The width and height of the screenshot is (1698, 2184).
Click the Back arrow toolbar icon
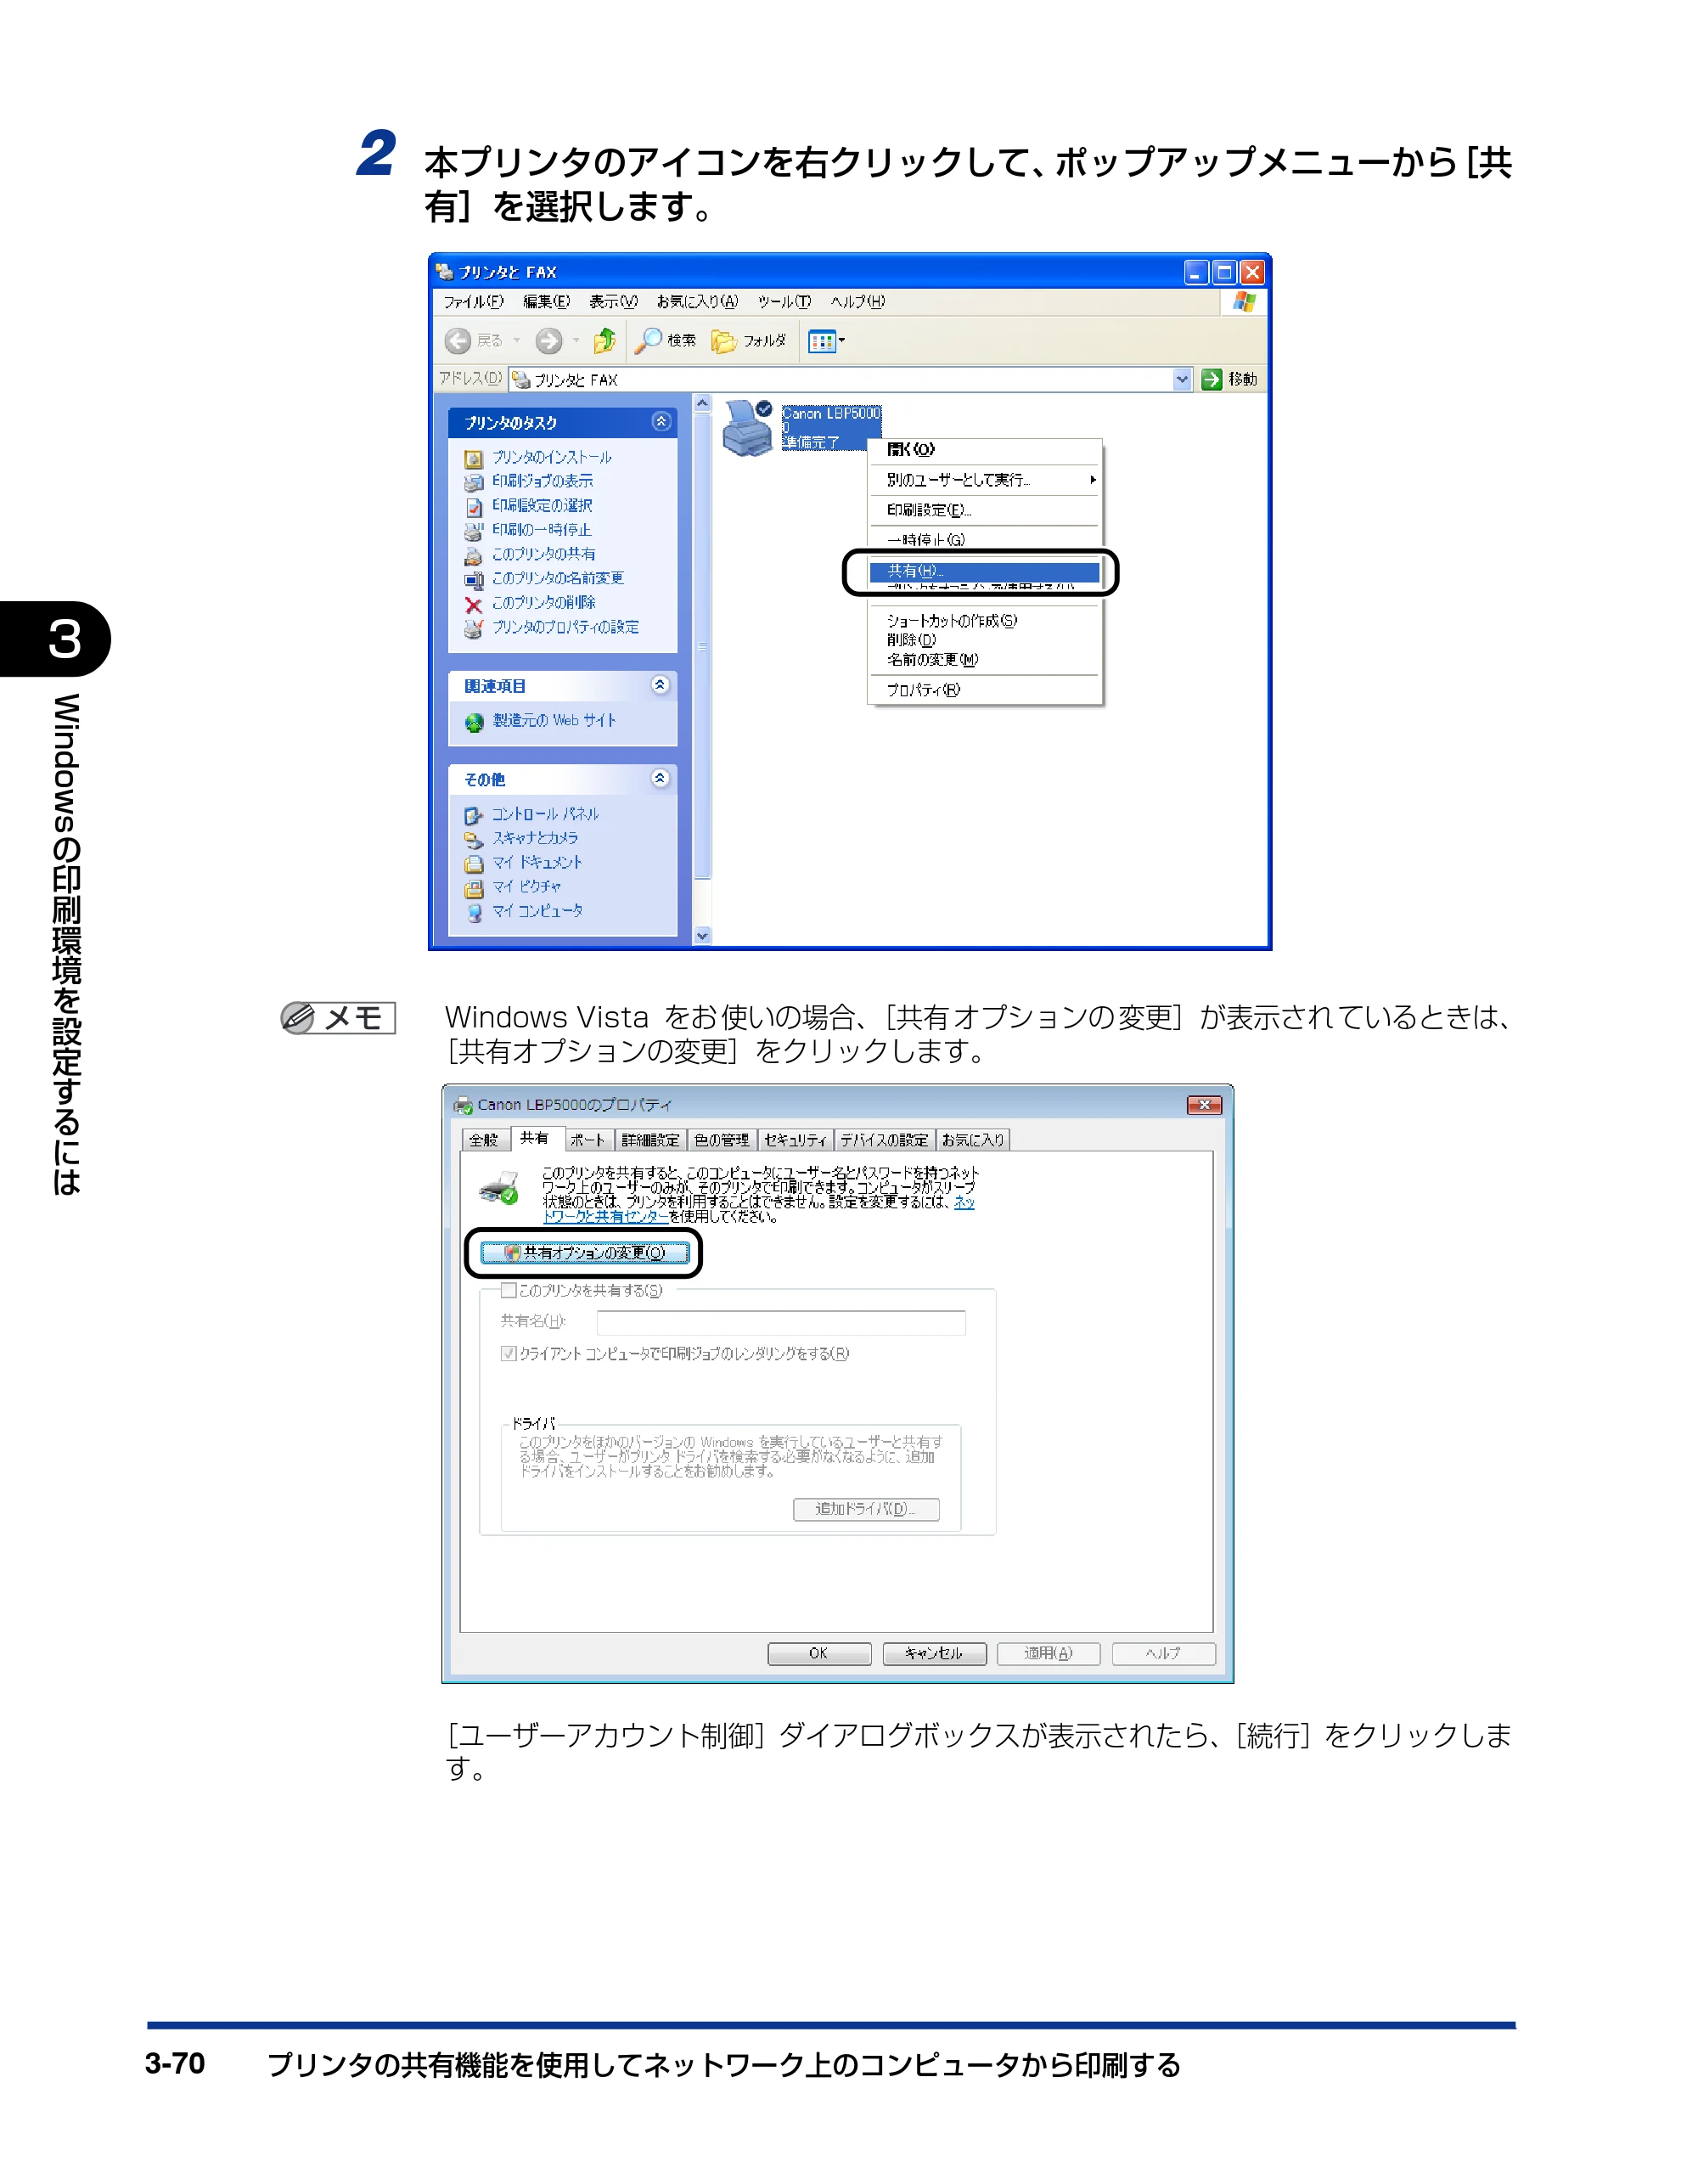(x=458, y=341)
